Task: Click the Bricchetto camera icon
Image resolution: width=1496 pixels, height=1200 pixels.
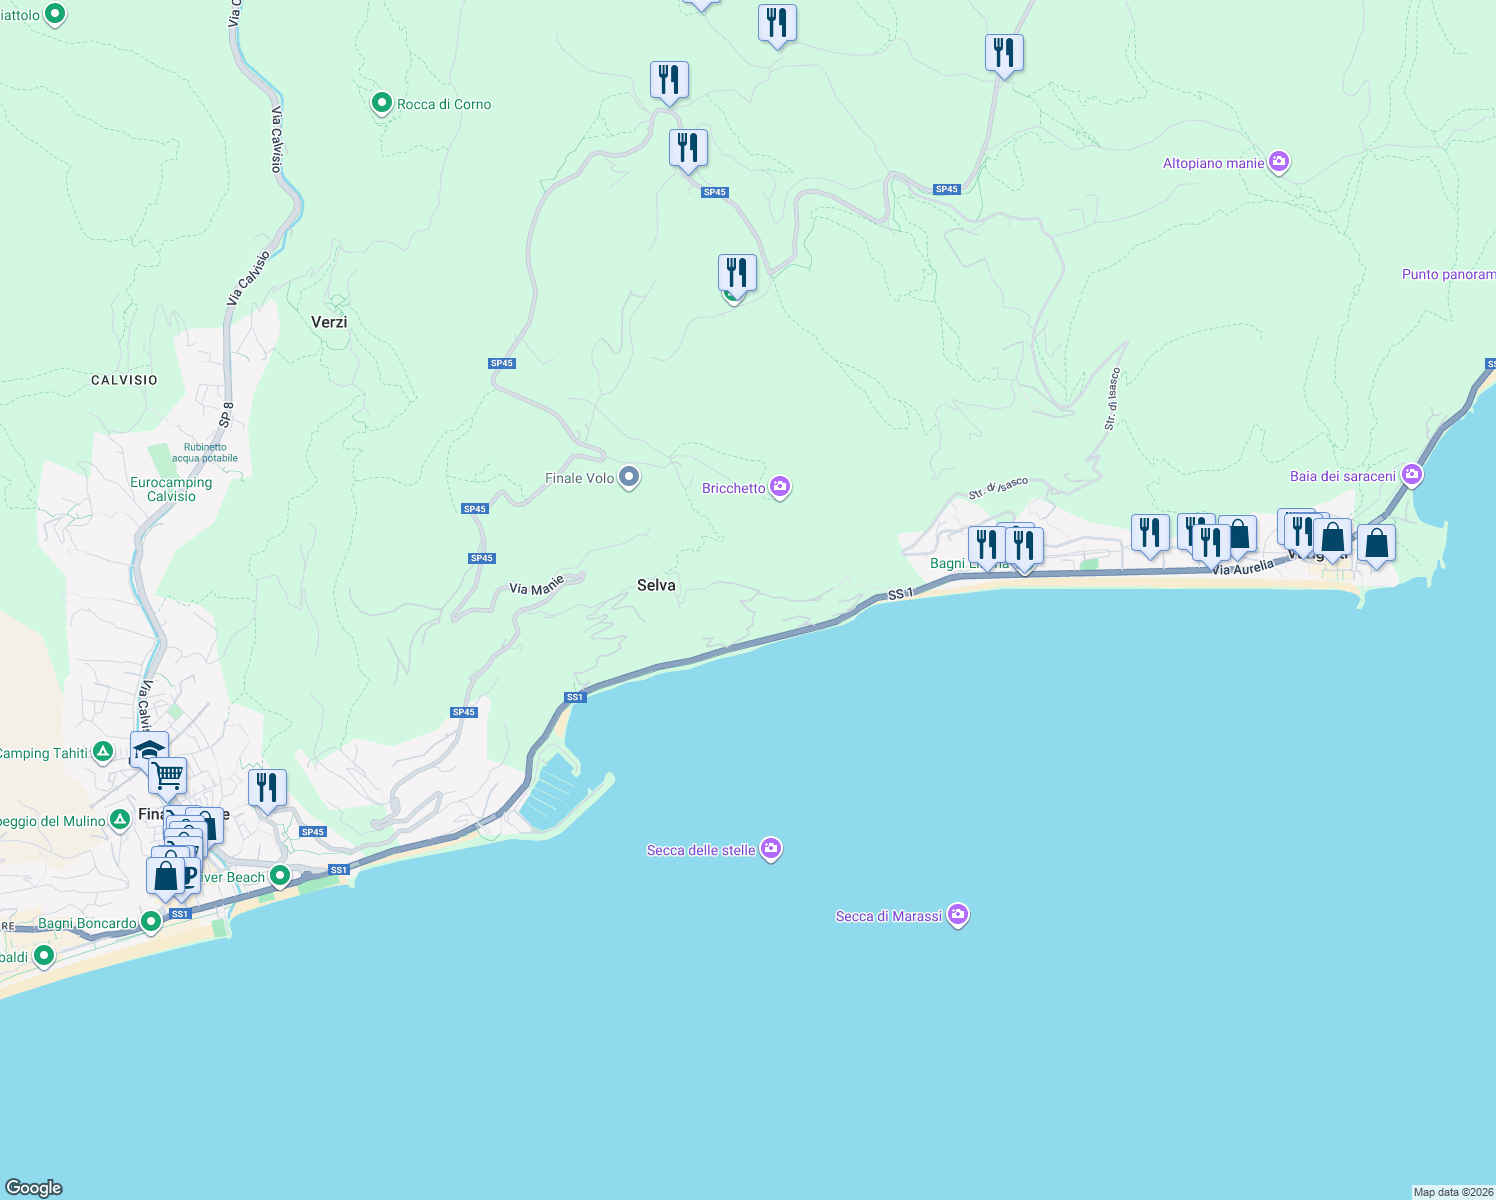Action: tap(780, 487)
